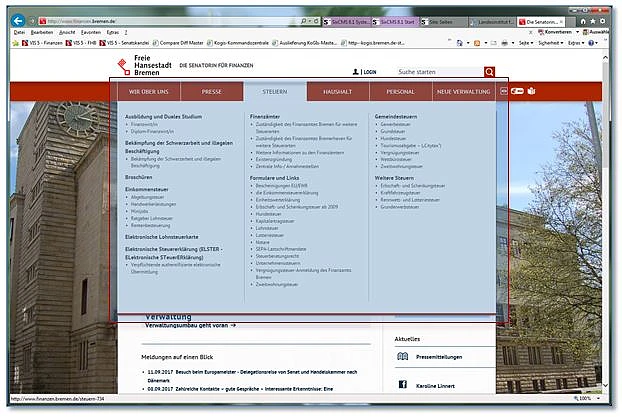Open the Existenzgründung link
The image size is (622, 417).
click(274, 157)
